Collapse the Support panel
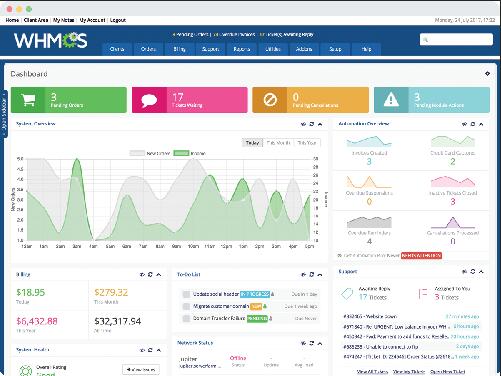 click(481, 272)
